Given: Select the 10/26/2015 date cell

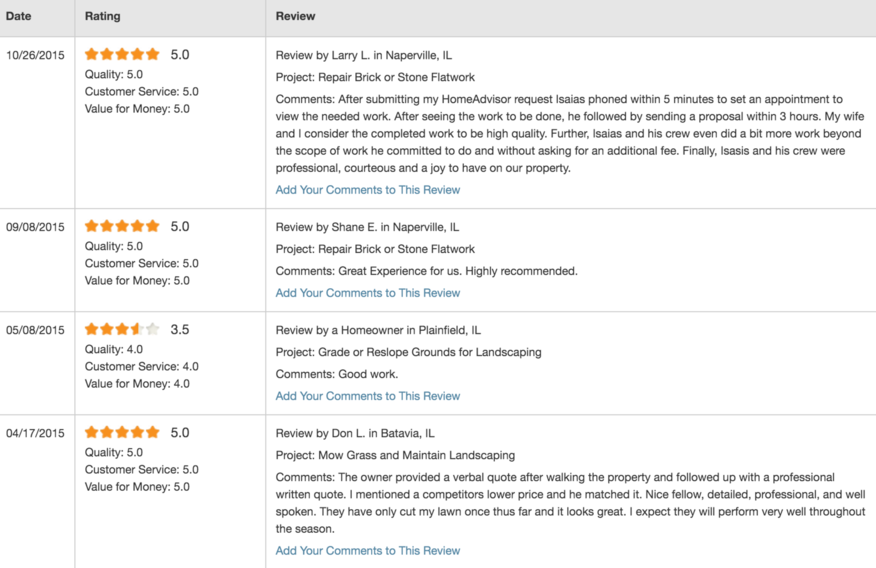Looking at the screenshot, I should pyautogui.click(x=35, y=55).
